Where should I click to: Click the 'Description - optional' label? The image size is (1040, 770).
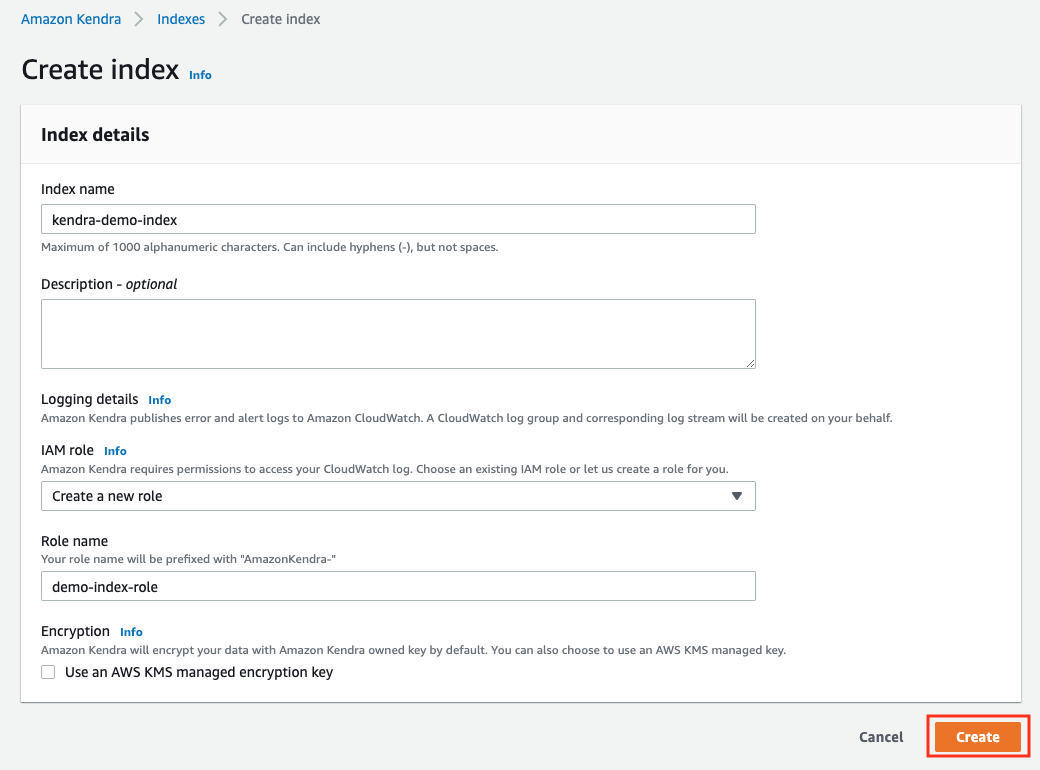click(x=109, y=285)
